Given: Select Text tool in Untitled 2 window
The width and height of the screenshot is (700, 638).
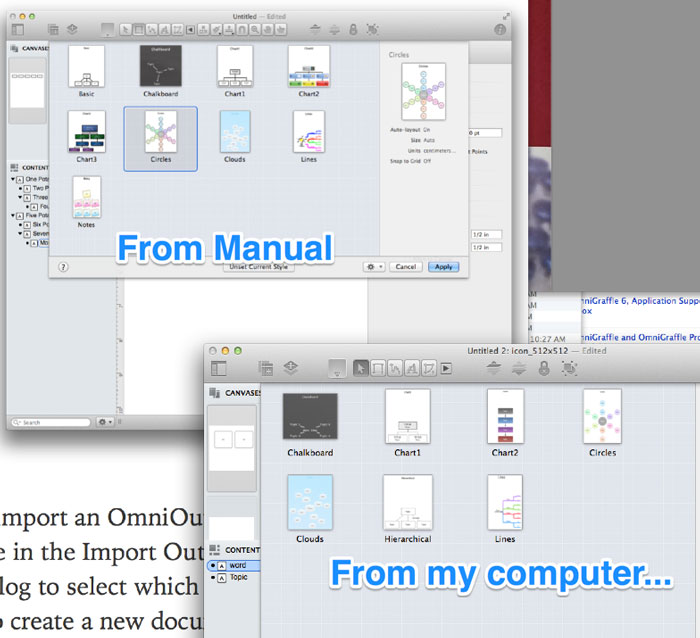Looking at the screenshot, I should 412,368.
